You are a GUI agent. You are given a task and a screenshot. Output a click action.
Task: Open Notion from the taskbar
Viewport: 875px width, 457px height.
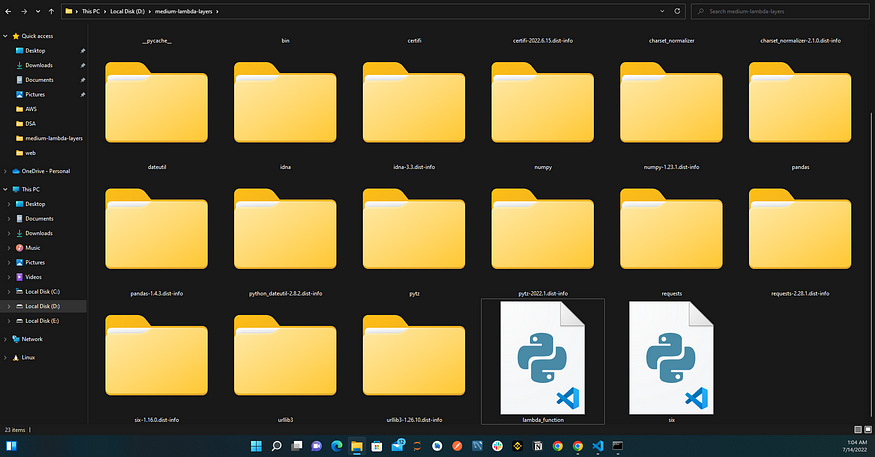537,446
